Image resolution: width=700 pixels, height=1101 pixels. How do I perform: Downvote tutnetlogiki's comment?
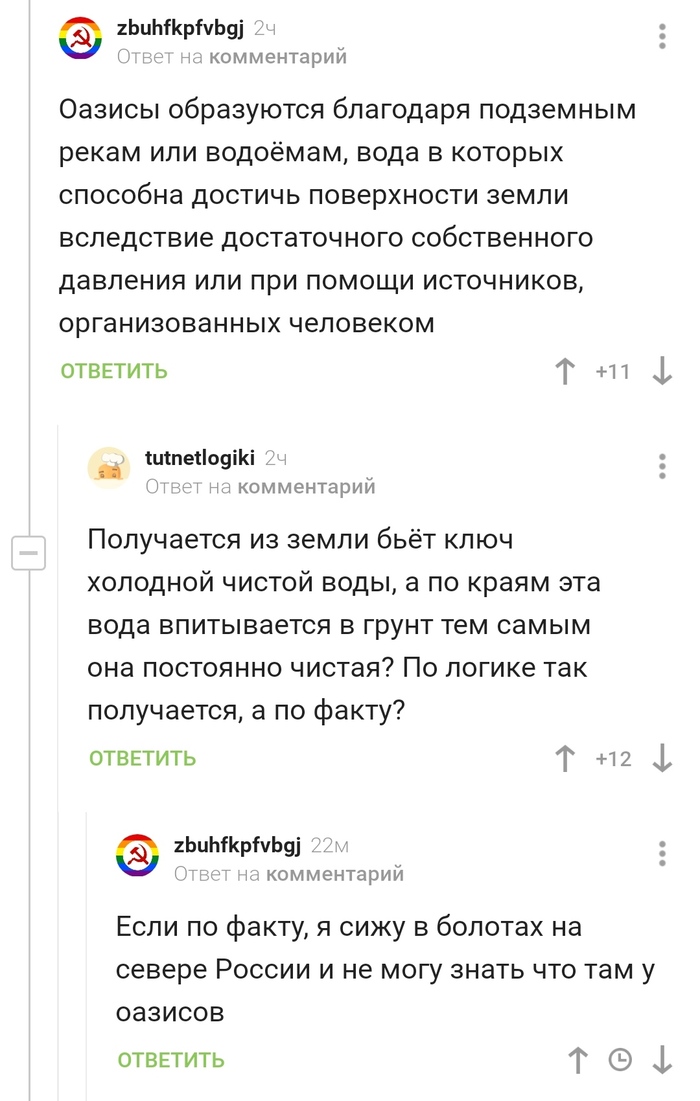pyautogui.click(x=662, y=758)
